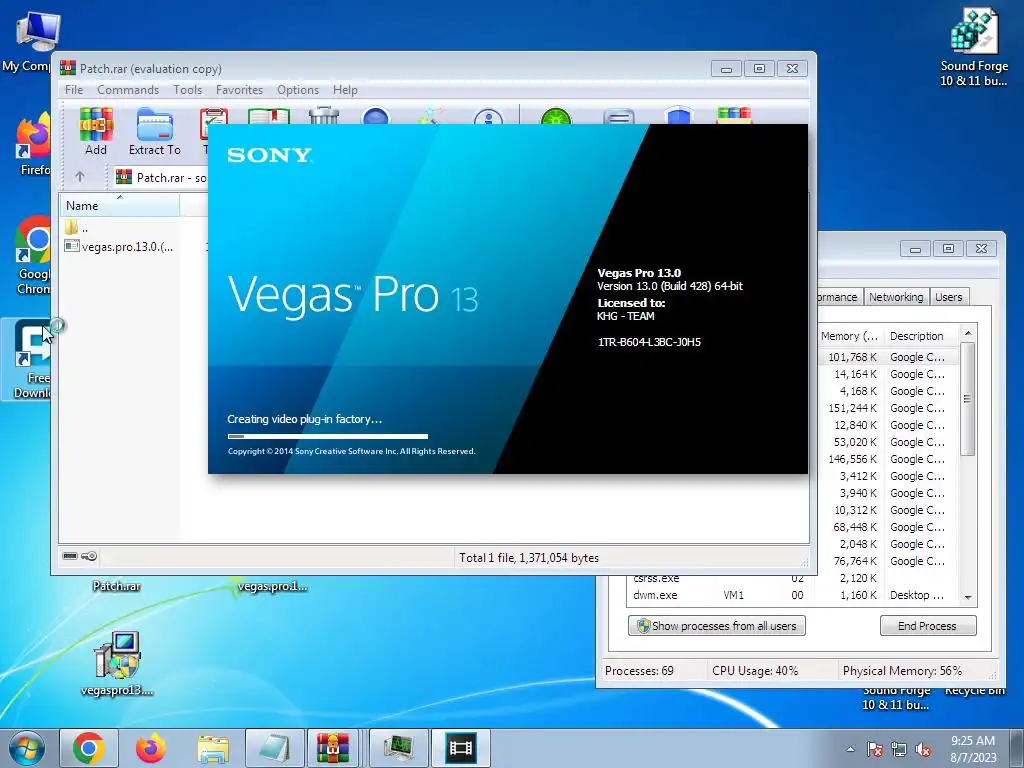
Task: Click Chrome icon in the taskbar
Action: coord(89,748)
